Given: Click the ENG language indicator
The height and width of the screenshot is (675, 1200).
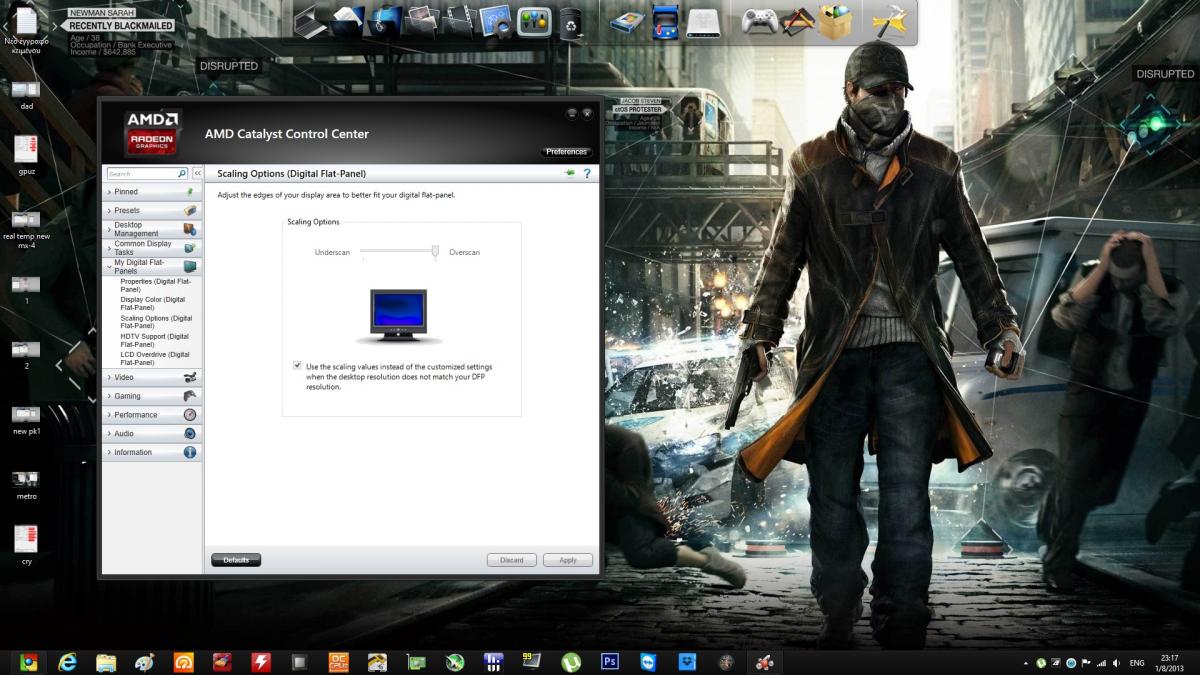Looking at the screenshot, I should (x=1137, y=663).
